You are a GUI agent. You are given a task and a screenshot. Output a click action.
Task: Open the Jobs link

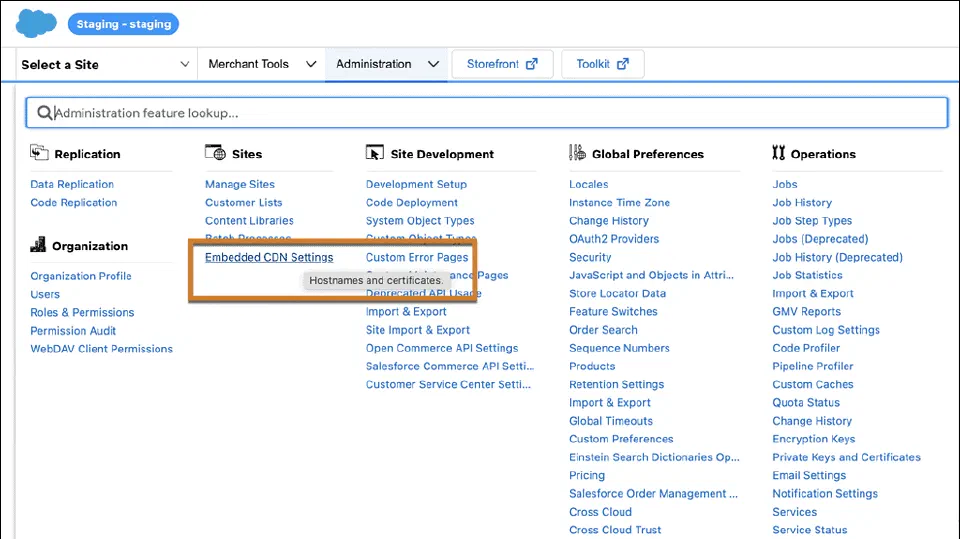[785, 184]
